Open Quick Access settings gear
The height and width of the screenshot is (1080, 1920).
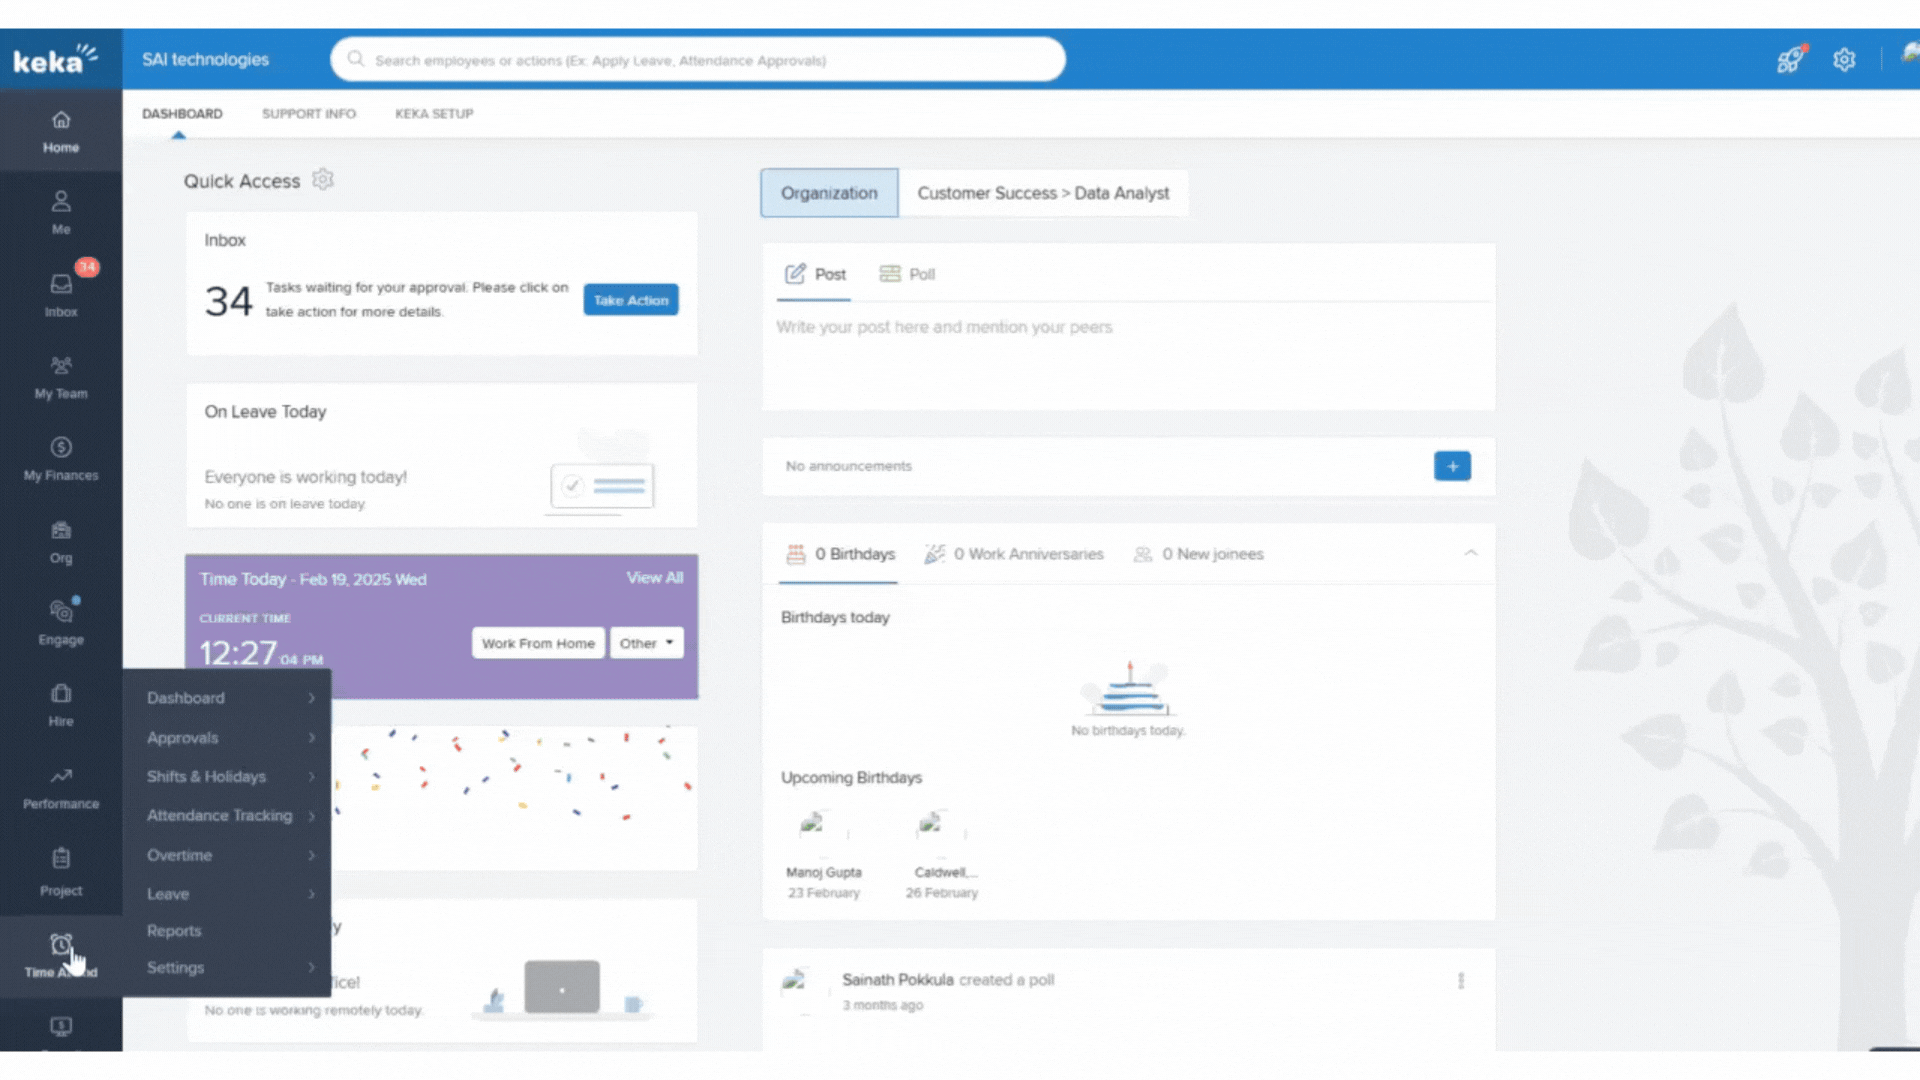[322, 180]
